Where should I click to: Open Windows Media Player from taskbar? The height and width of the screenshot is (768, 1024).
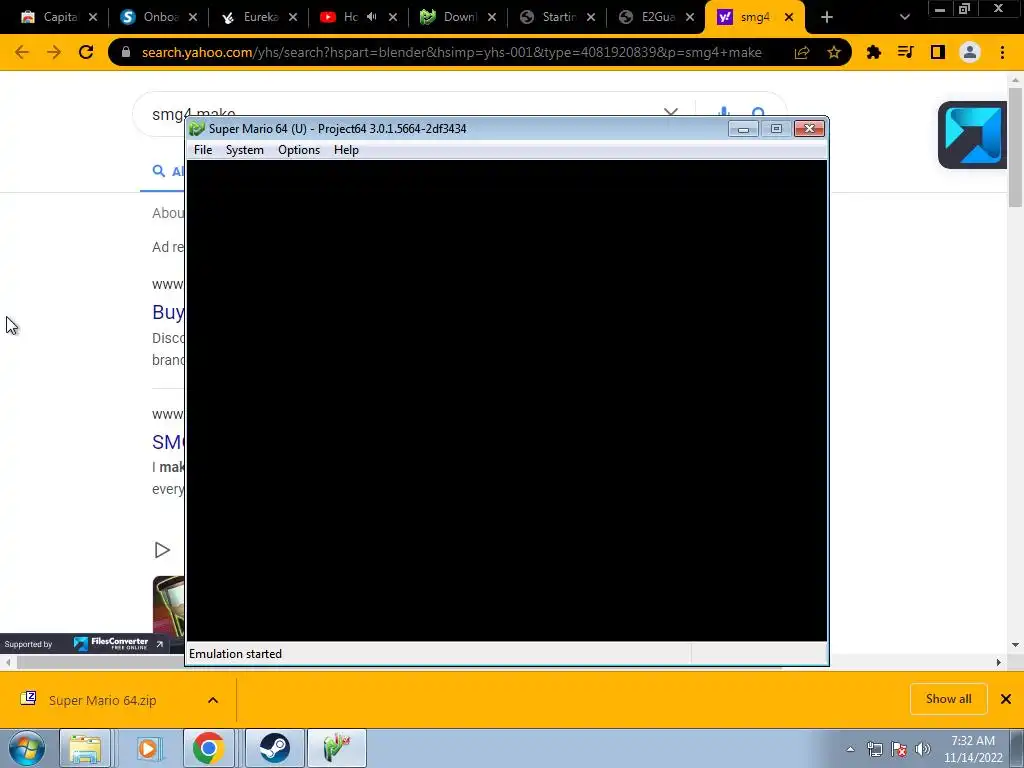(x=148, y=748)
